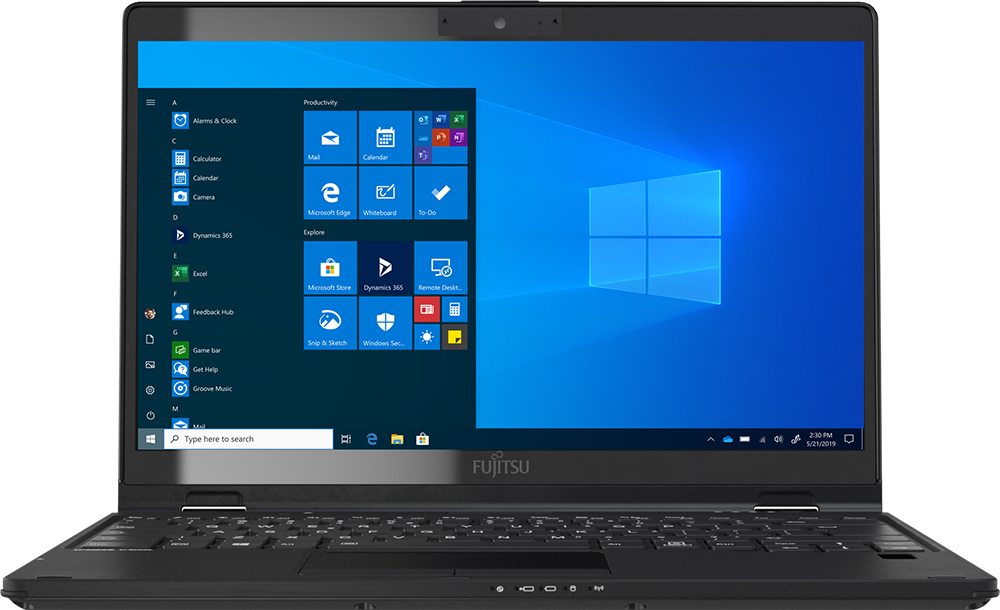The height and width of the screenshot is (610, 1000).
Task: Launch Calculator from the app list
Action: tap(197, 158)
